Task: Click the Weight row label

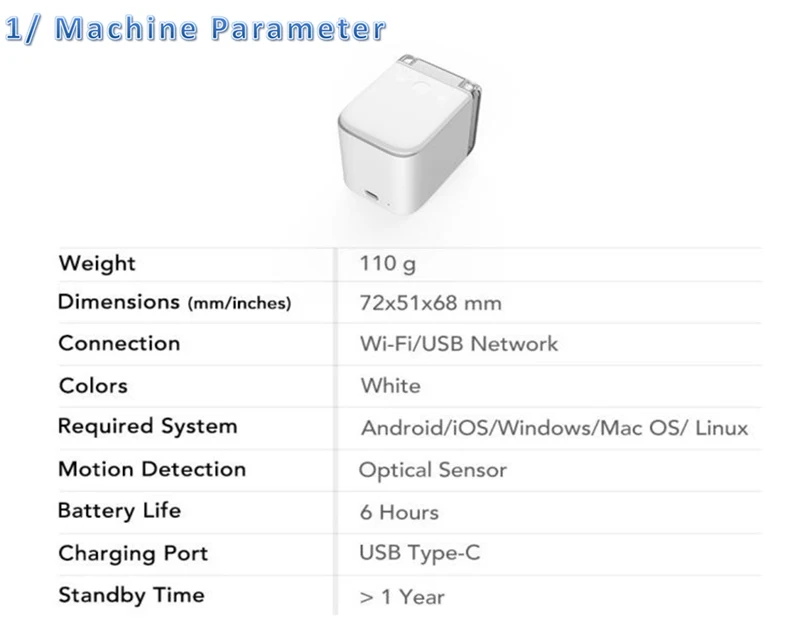Action: pos(97,264)
